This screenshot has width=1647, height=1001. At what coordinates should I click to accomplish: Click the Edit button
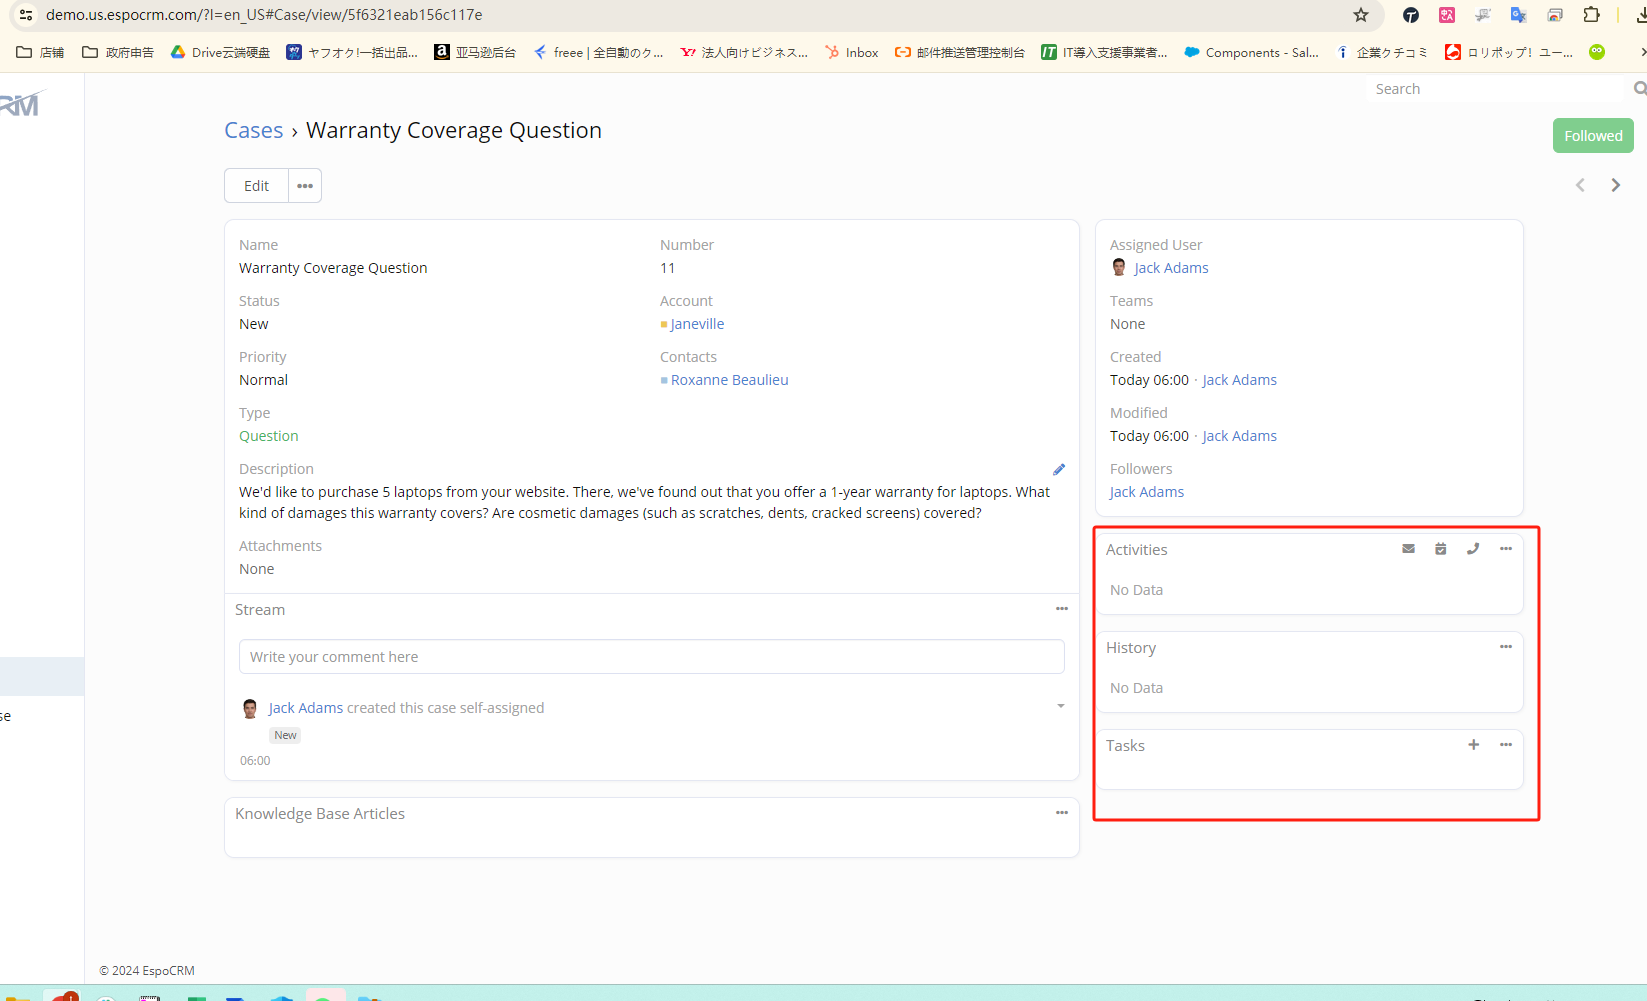click(256, 186)
